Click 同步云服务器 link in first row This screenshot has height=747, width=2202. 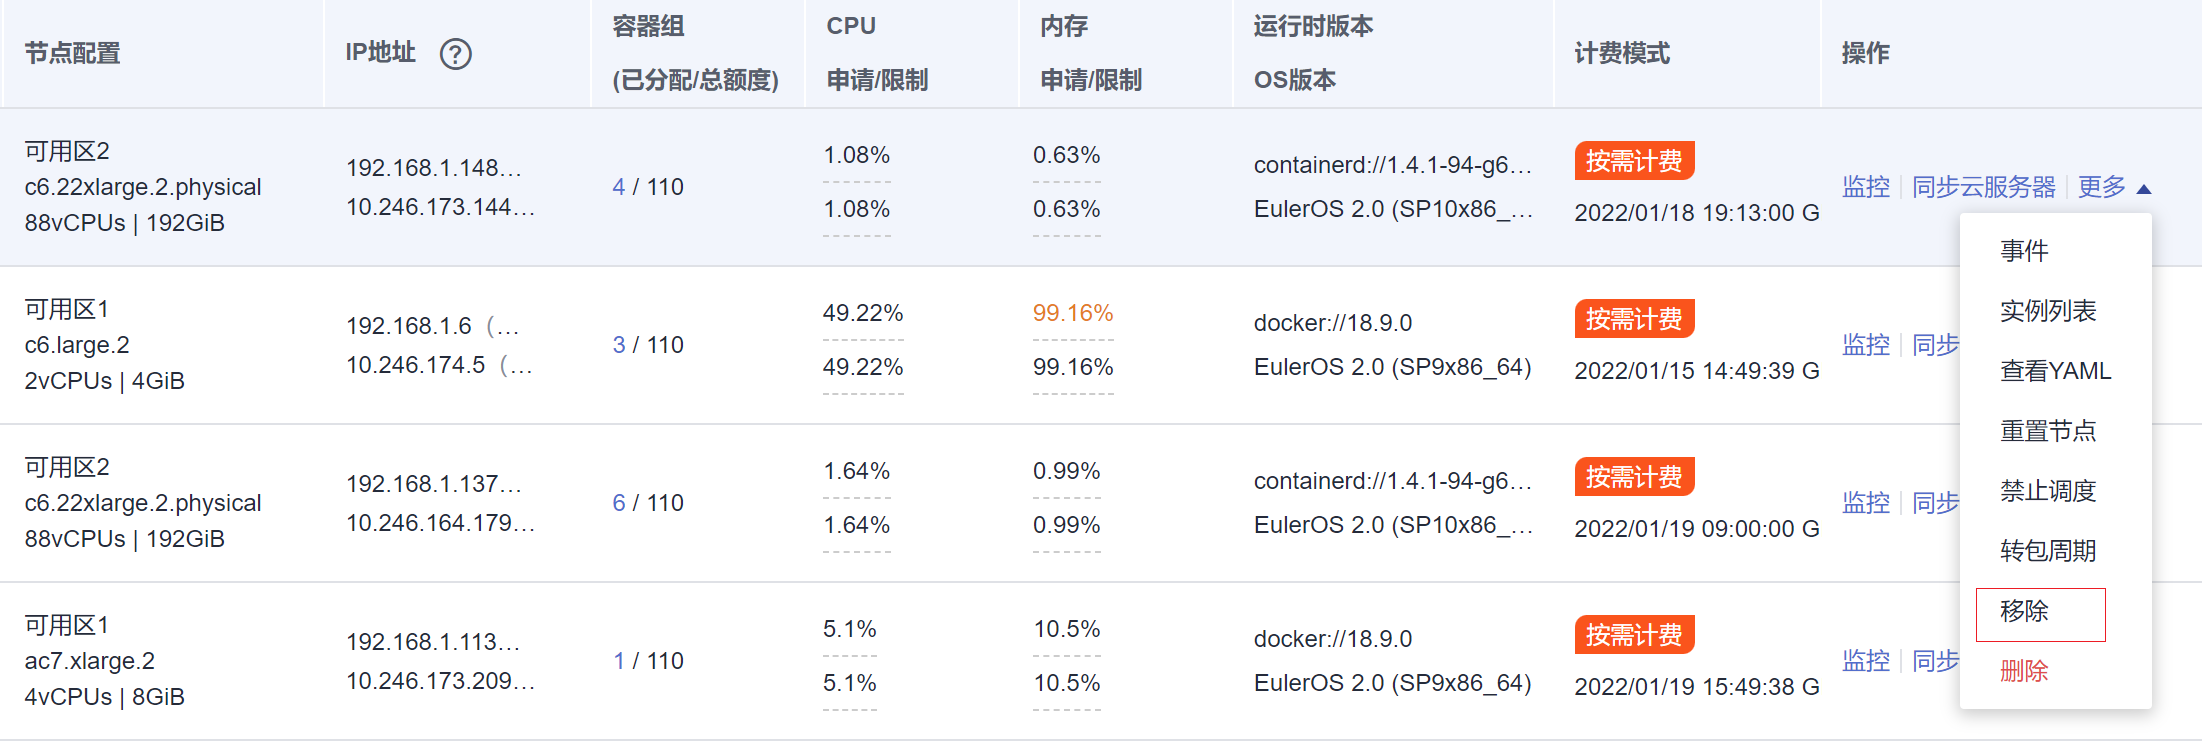point(1983,187)
